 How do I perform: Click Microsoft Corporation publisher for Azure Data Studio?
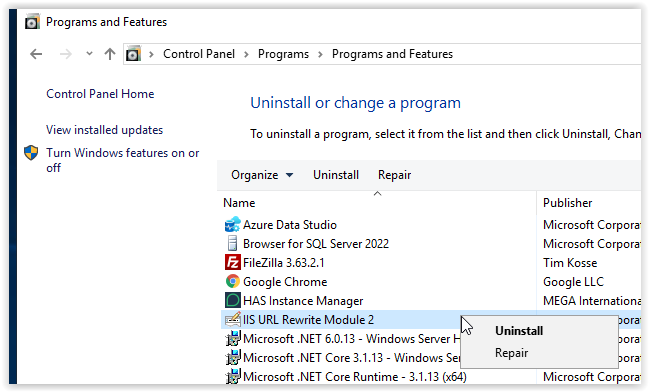click(x=592, y=225)
